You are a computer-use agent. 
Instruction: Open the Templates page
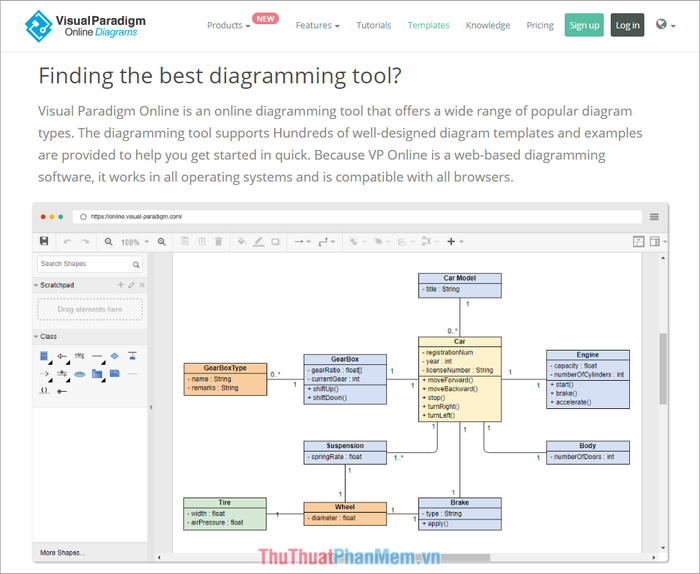point(429,25)
